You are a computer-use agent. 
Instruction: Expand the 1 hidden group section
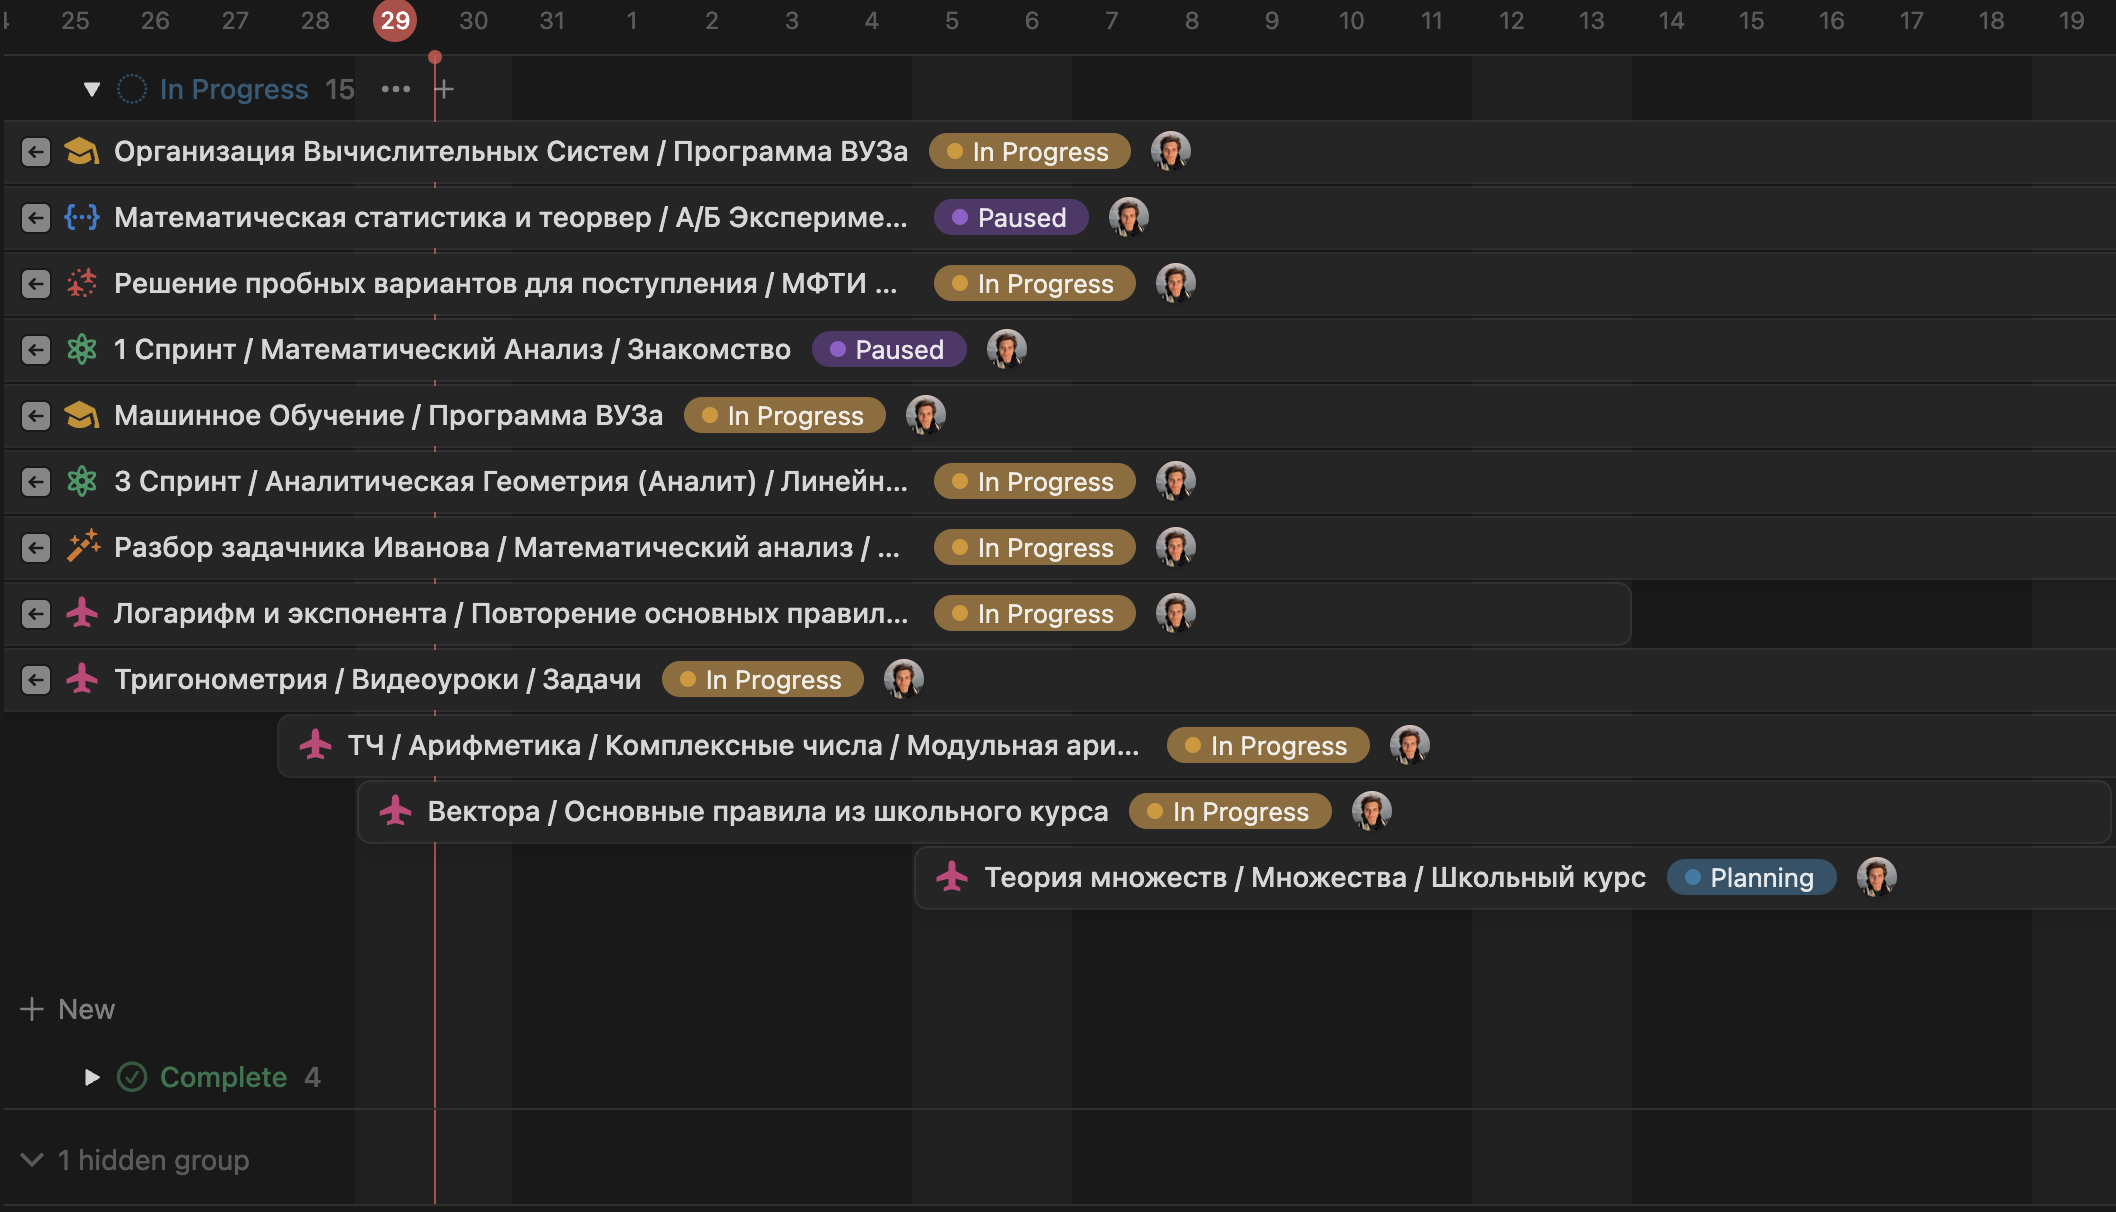coord(30,1159)
